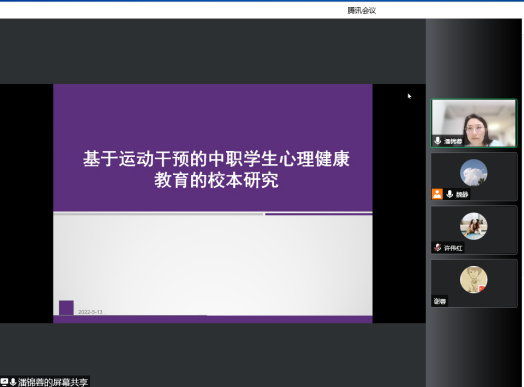The height and width of the screenshot is (387, 524).
Task: Click the name label on the webcam tile
Action: [453, 141]
